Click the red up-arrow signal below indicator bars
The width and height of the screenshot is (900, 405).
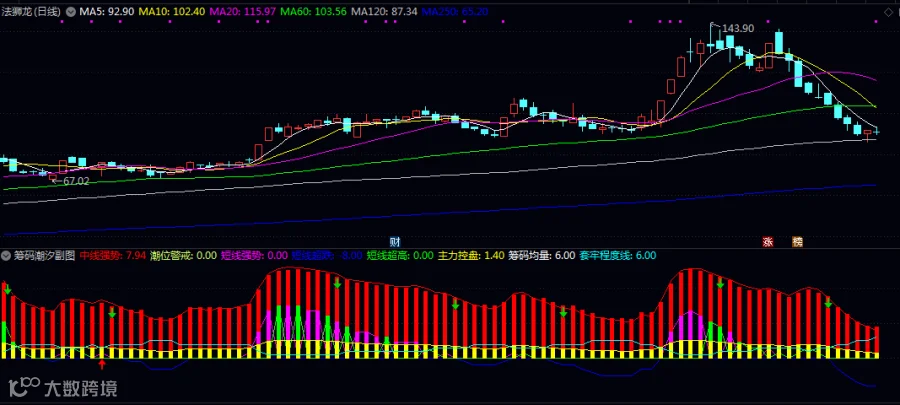pos(103,365)
